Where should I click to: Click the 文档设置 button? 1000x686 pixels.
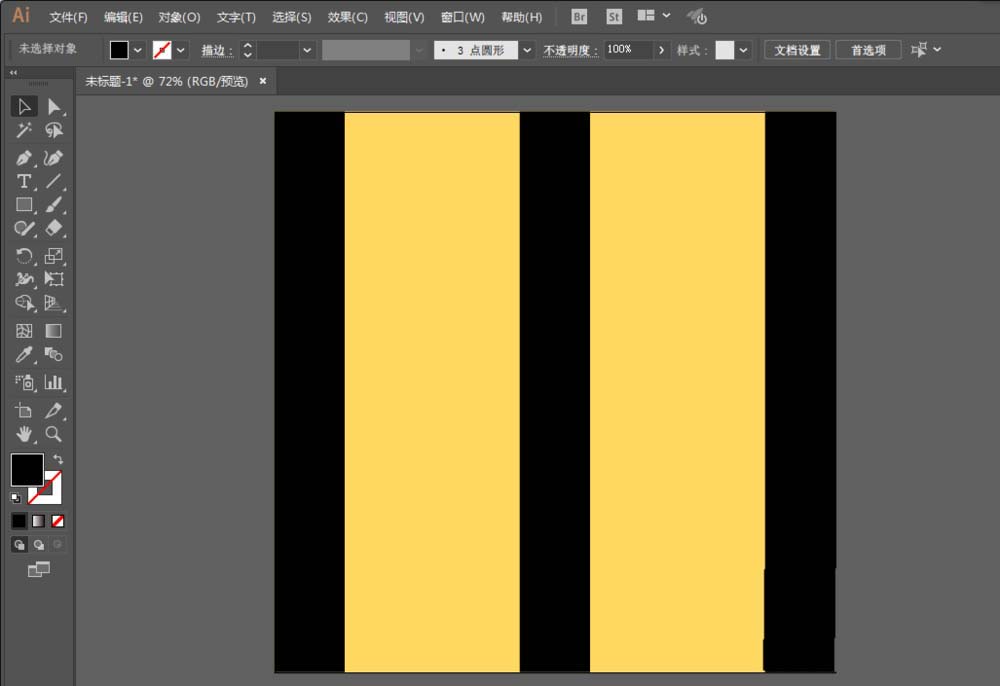click(797, 50)
